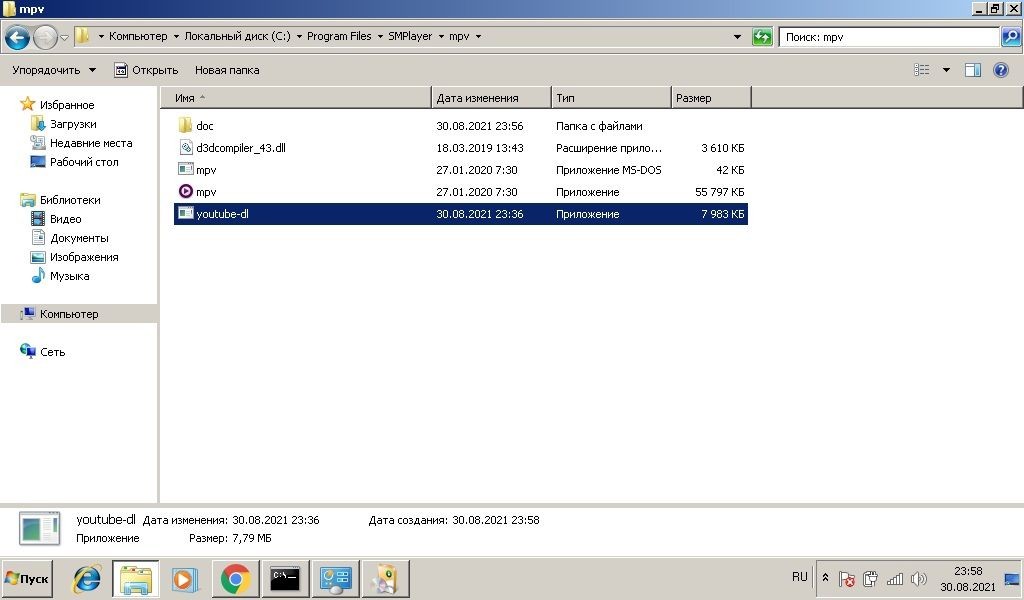Select the mpv MS-DOS application icon

click(185, 169)
